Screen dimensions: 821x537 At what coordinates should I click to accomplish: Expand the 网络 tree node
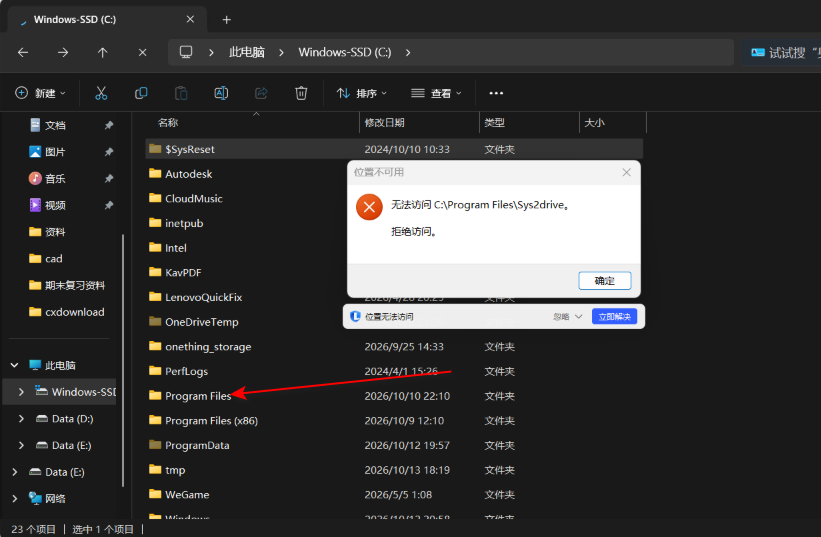coord(15,498)
